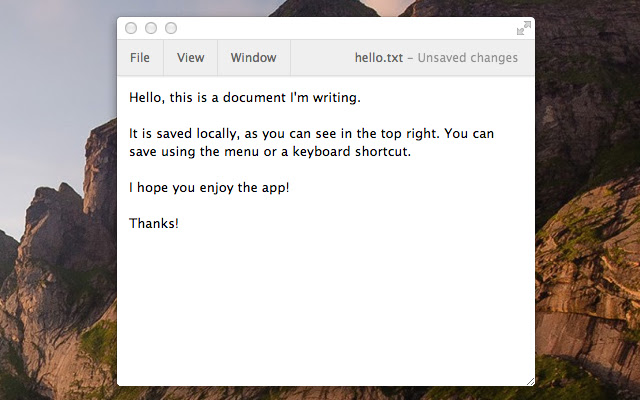Close the window using the leftmost circle
This screenshot has width=640, height=400.
pyautogui.click(x=131, y=28)
